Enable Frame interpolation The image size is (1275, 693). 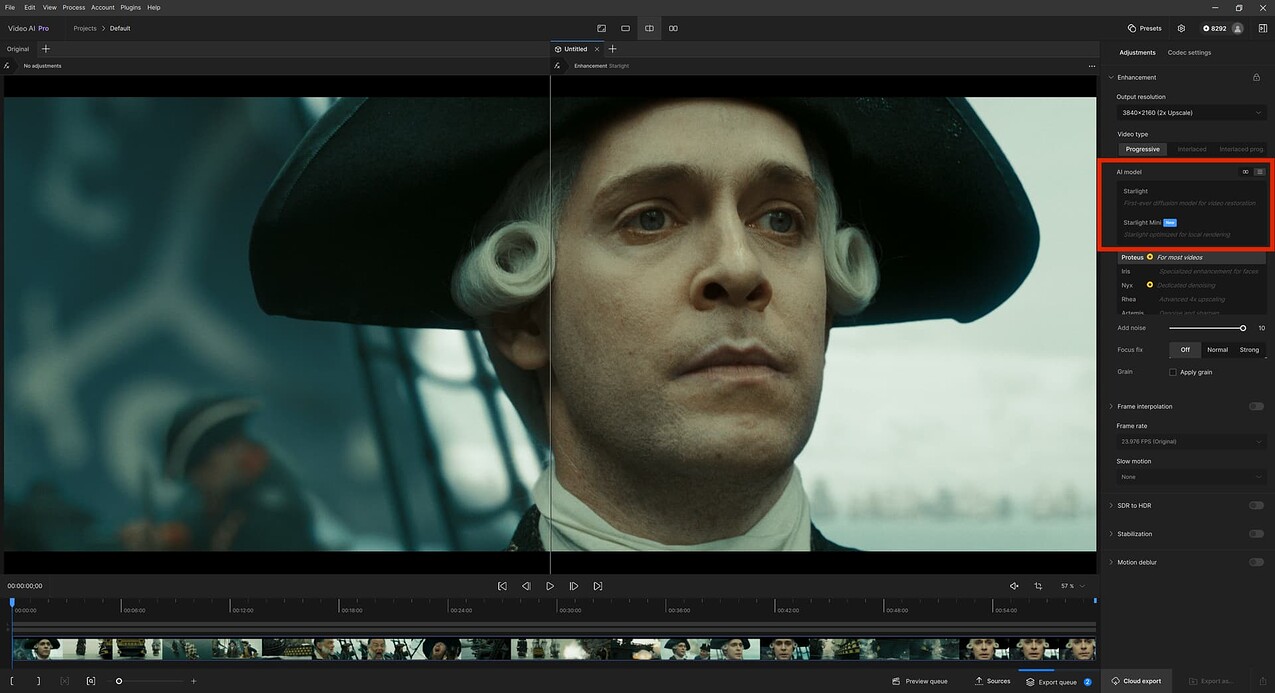click(x=1256, y=406)
